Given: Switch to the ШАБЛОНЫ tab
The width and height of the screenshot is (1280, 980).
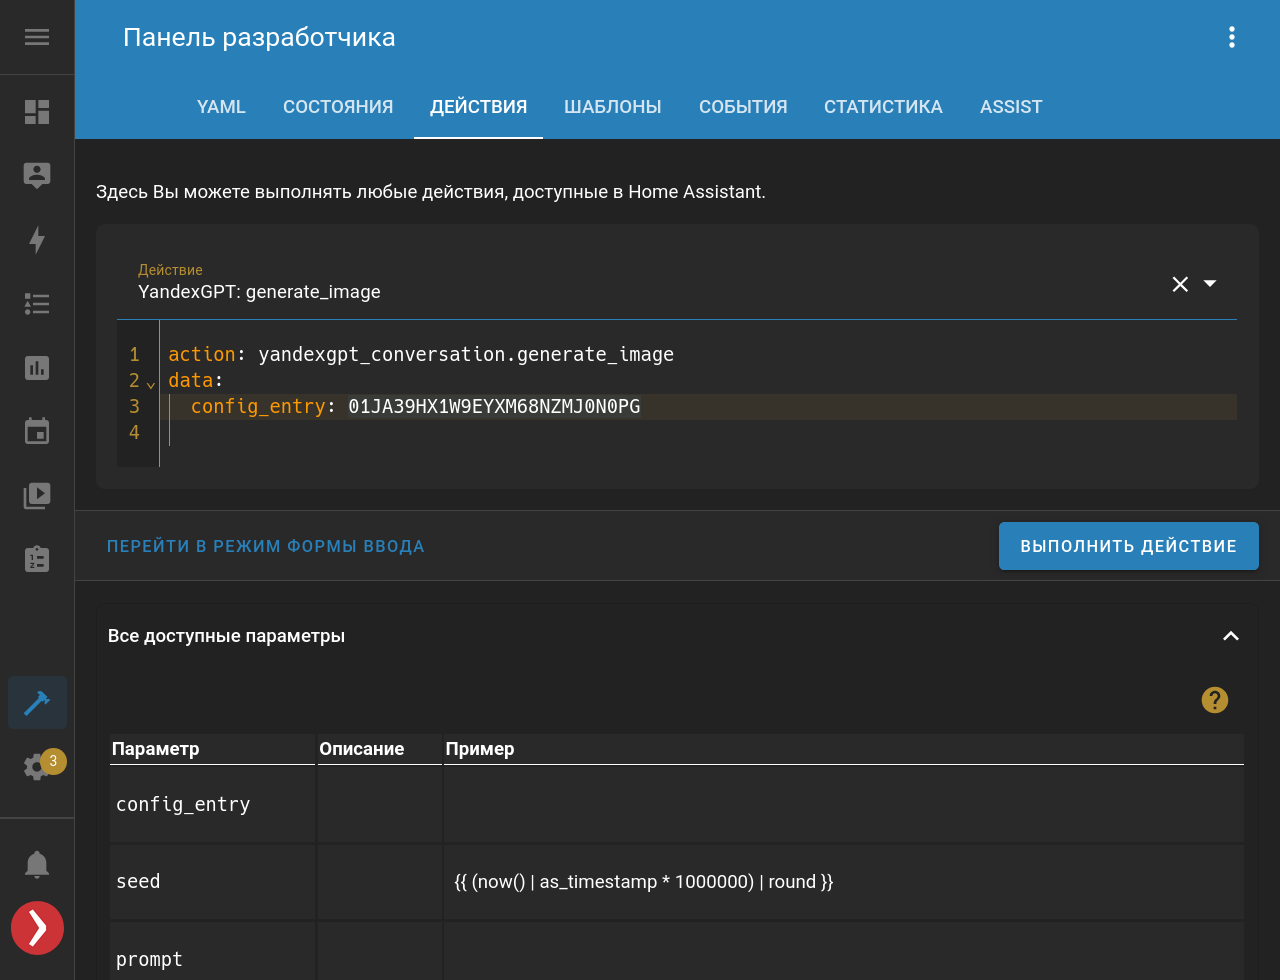Looking at the screenshot, I should click(x=613, y=107).
